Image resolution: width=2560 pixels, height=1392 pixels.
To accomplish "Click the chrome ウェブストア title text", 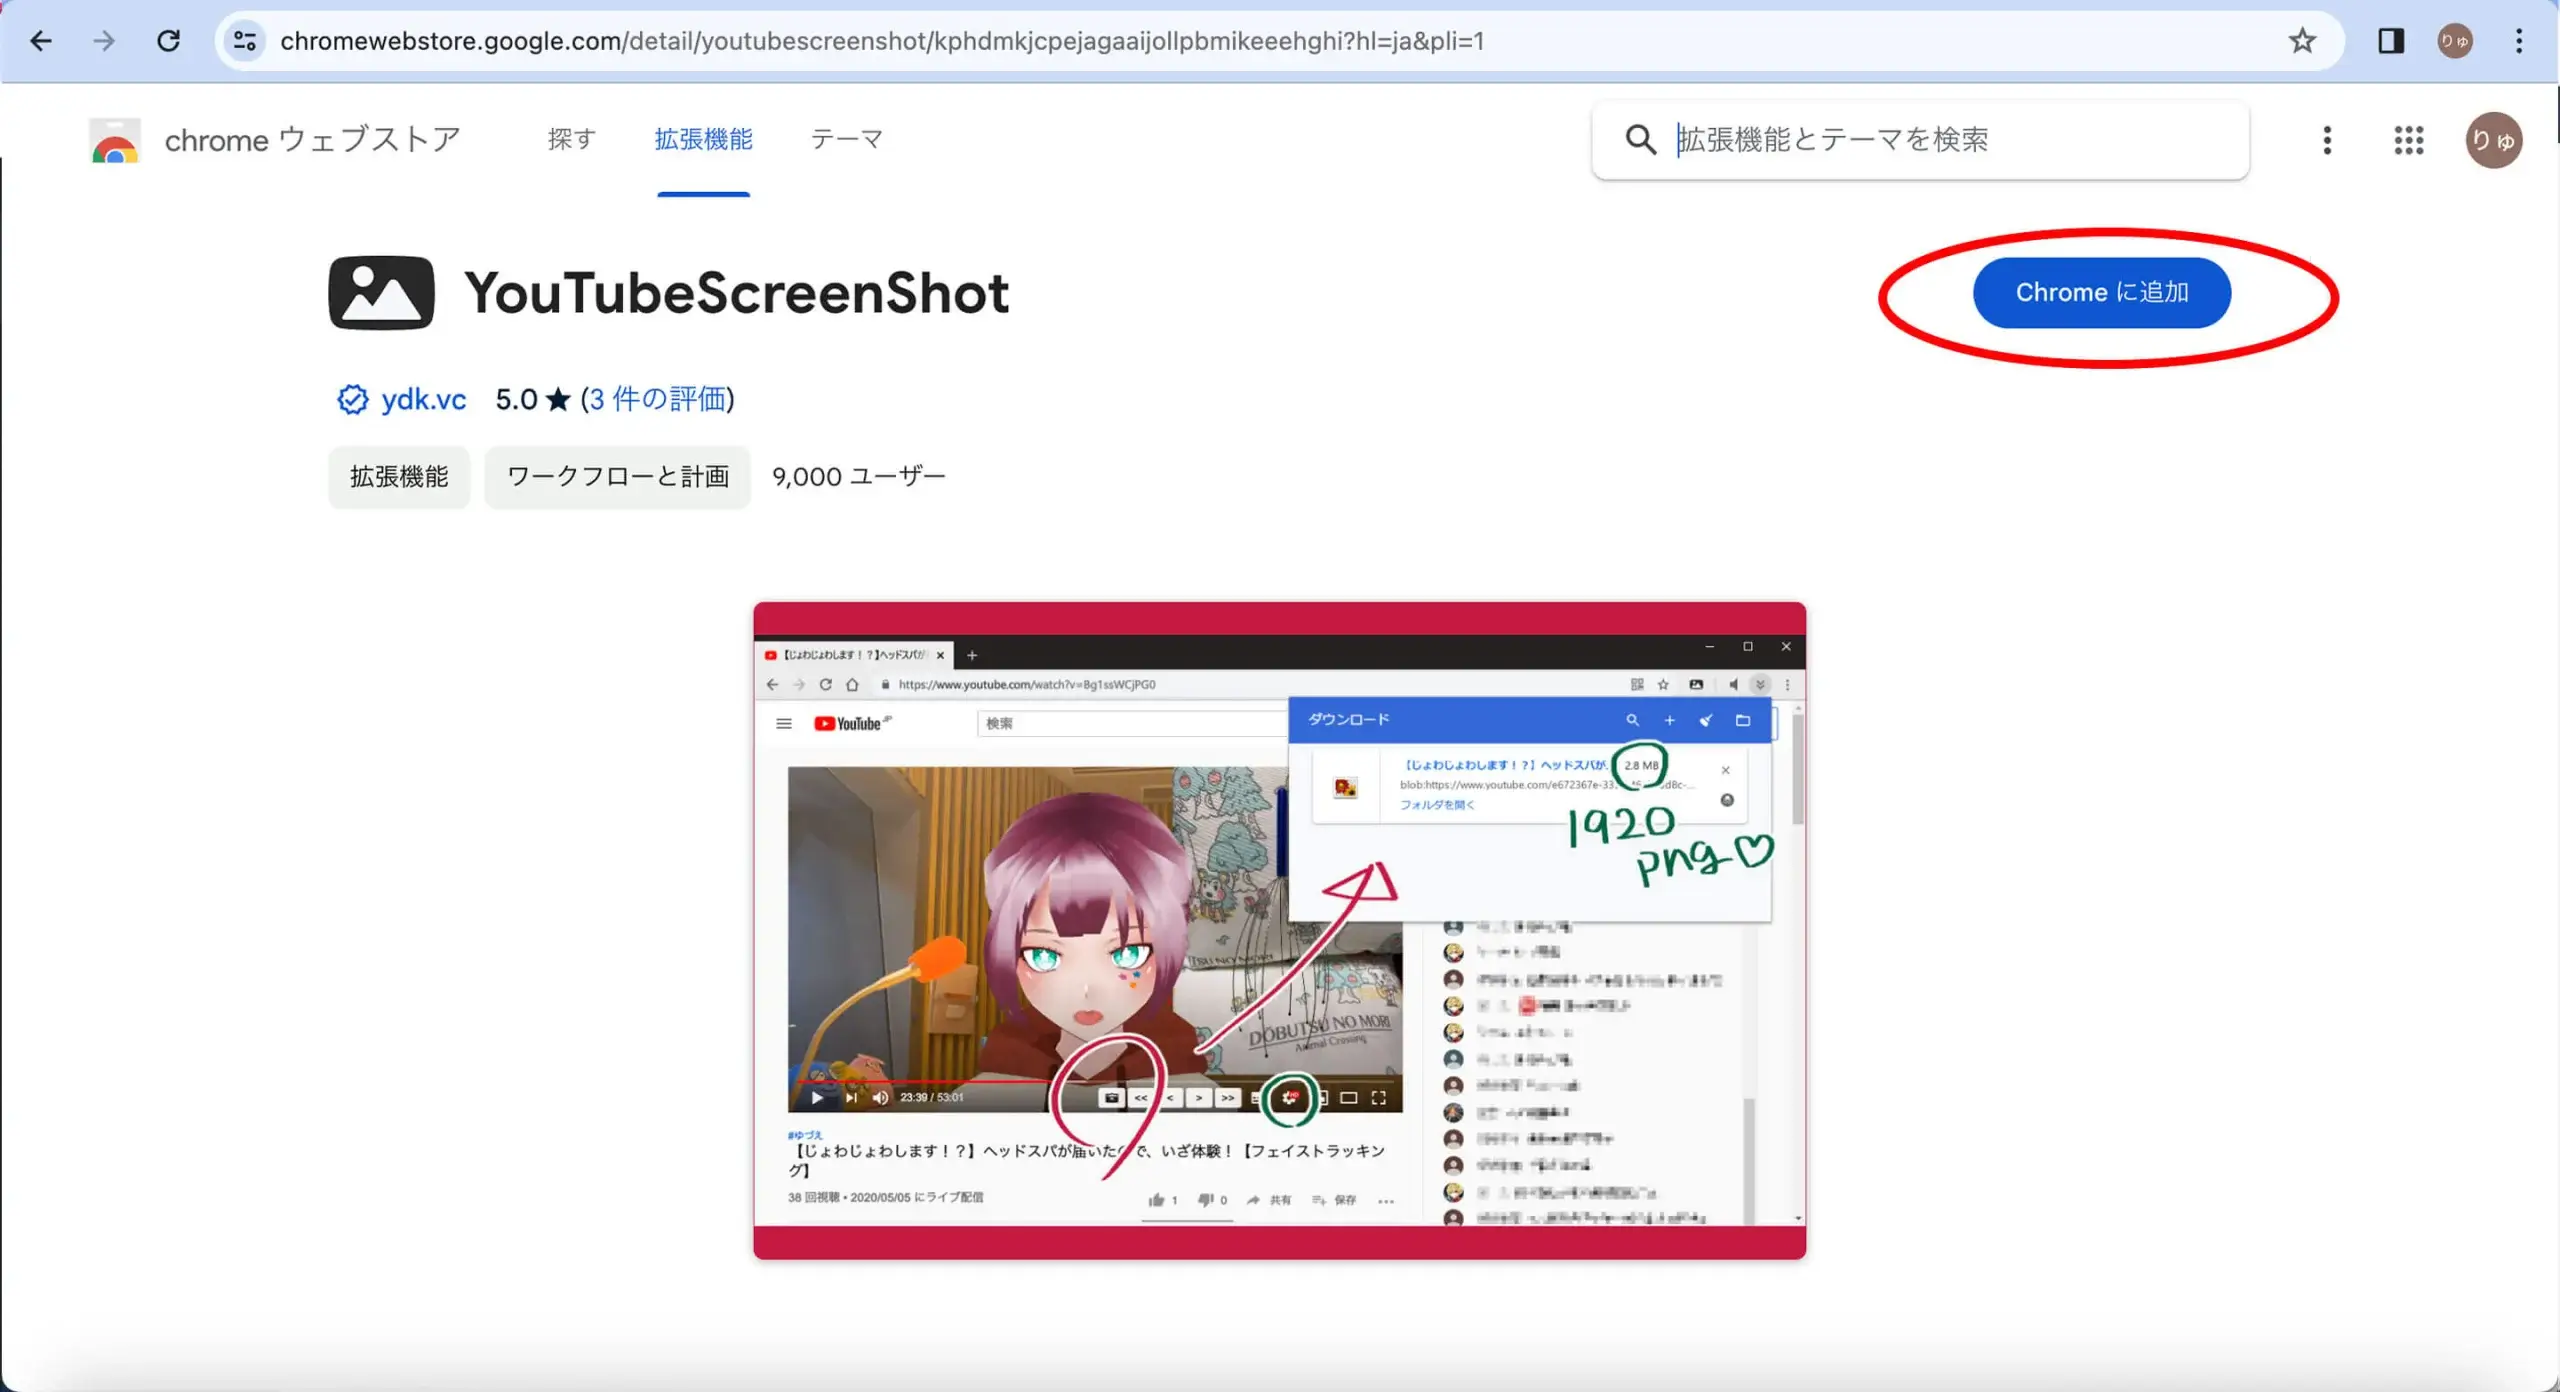I will pyautogui.click(x=312, y=140).
